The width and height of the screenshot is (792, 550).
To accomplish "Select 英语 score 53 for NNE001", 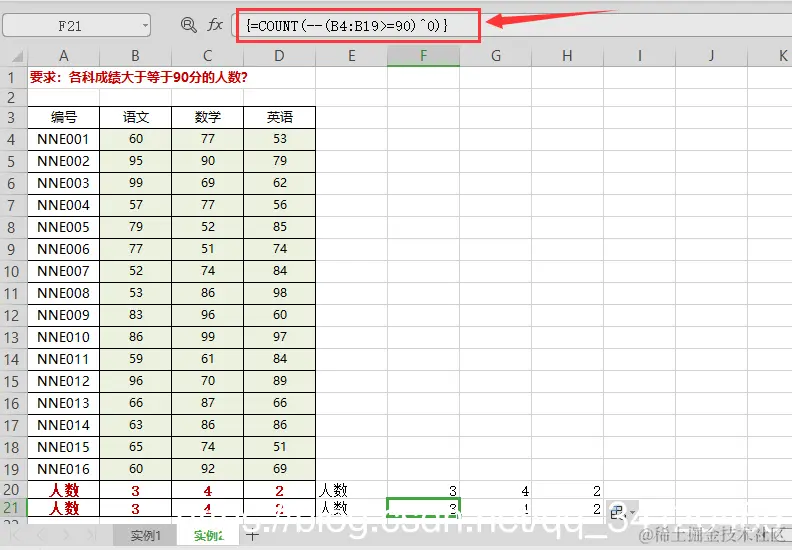I will [x=279, y=139].
